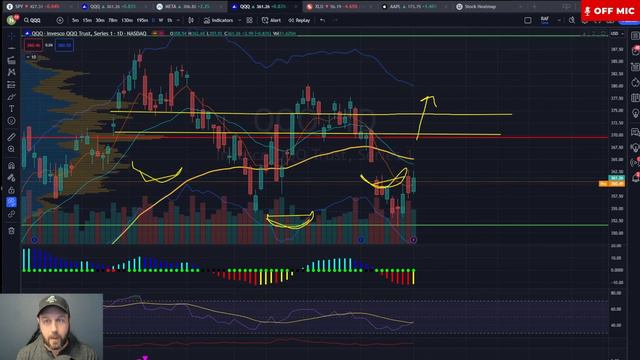Image resolution: width=640 pixels, height=360 pixels.
Task: Open the user profile avatar menu
Action: [x=12, y=20]
